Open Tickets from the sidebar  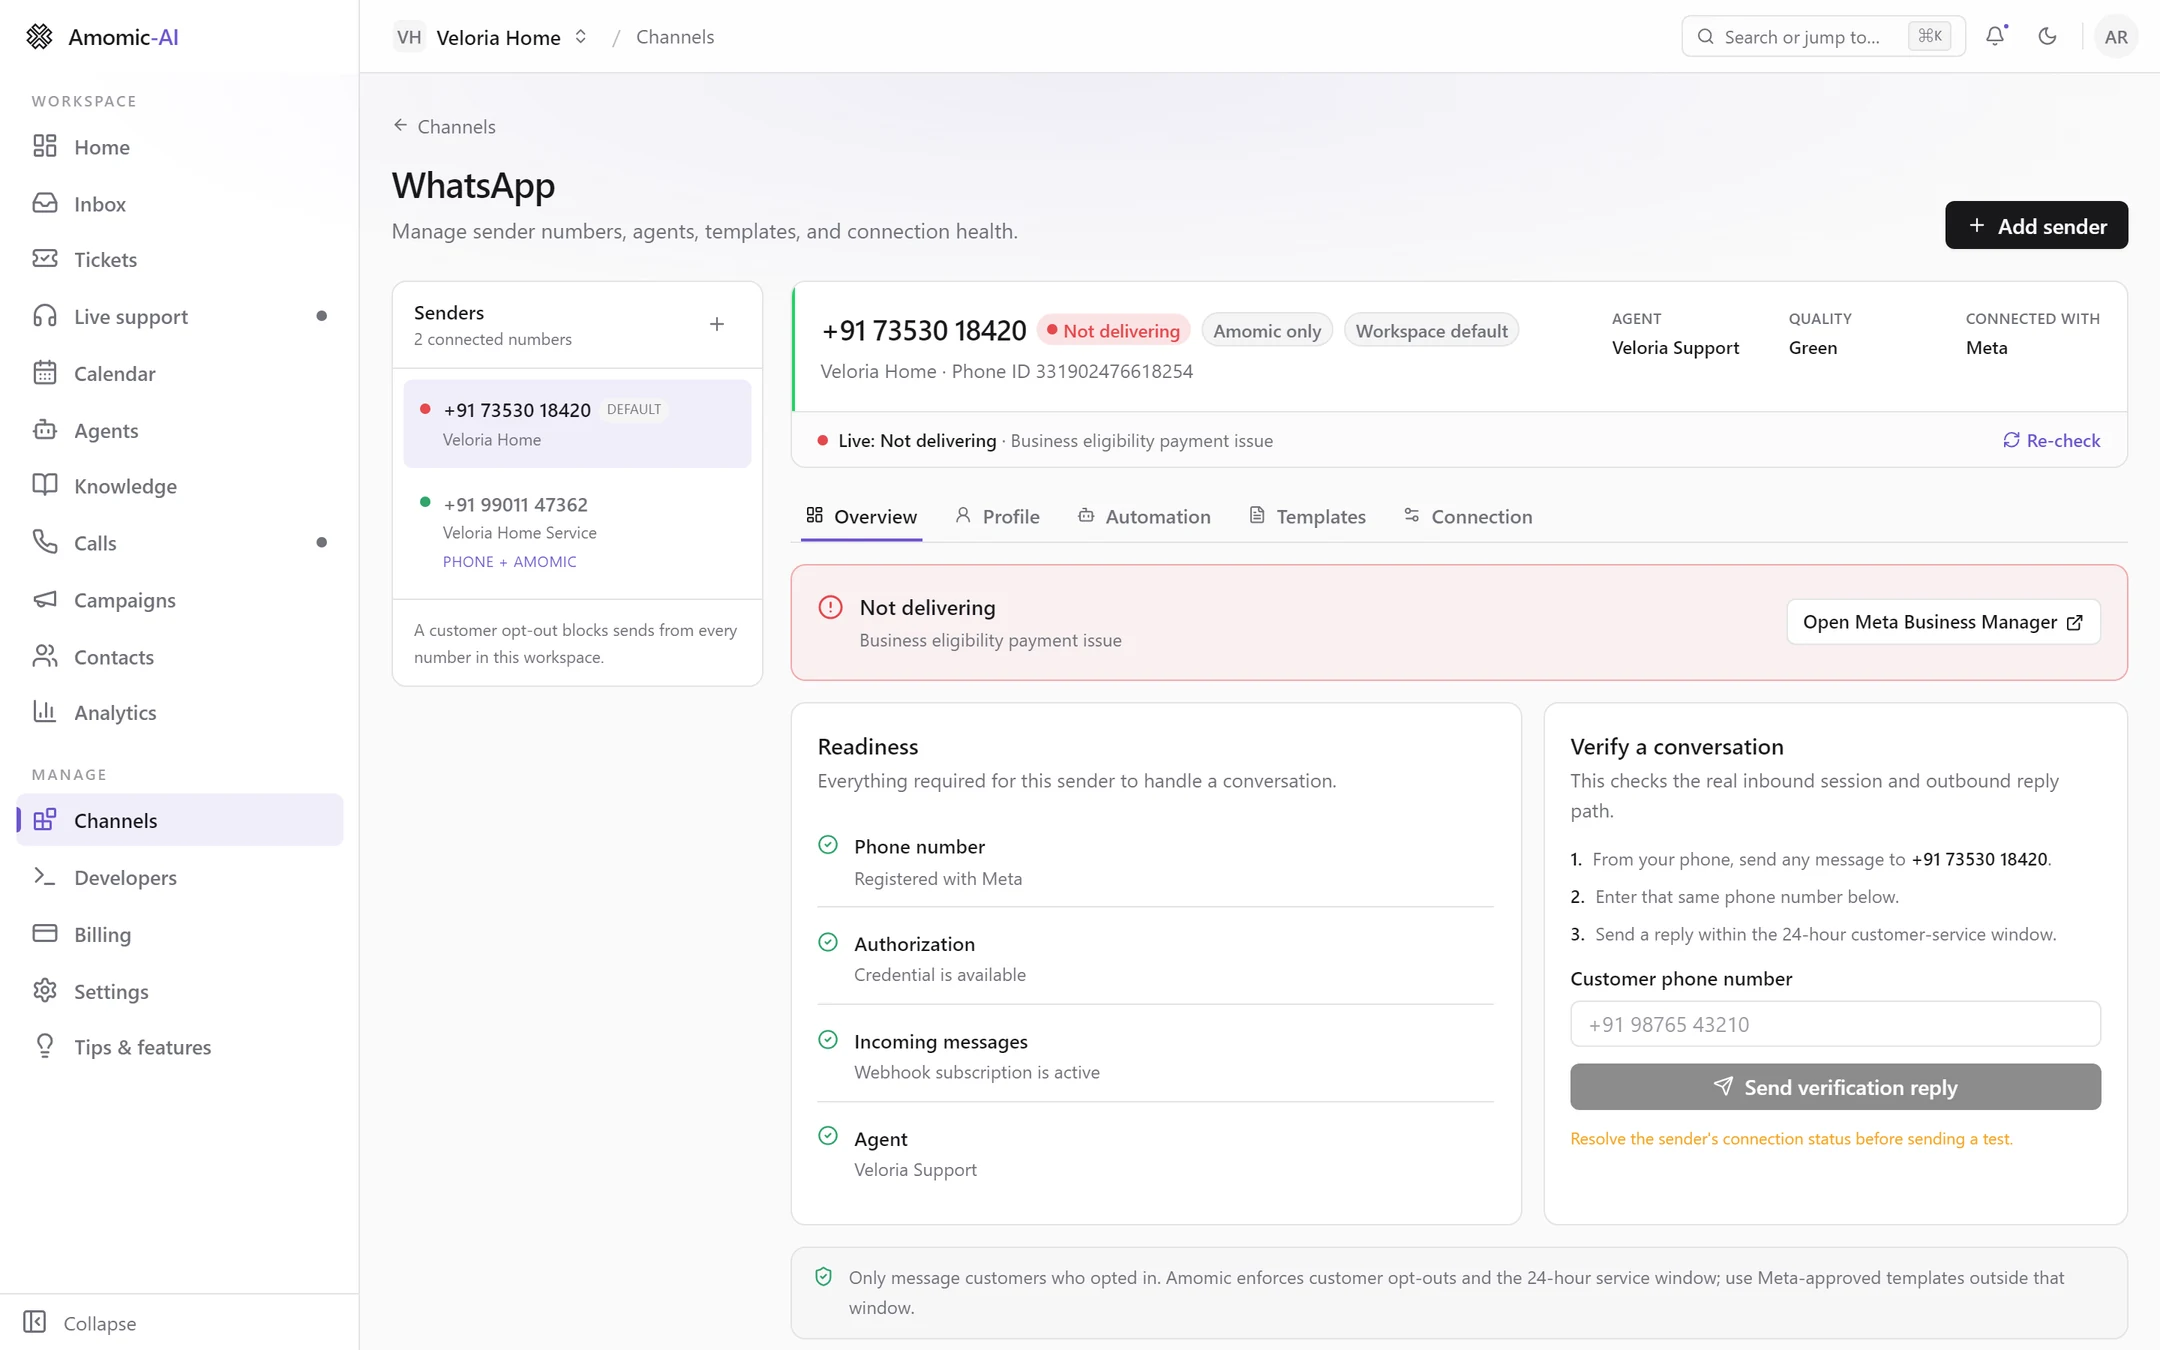180,260
